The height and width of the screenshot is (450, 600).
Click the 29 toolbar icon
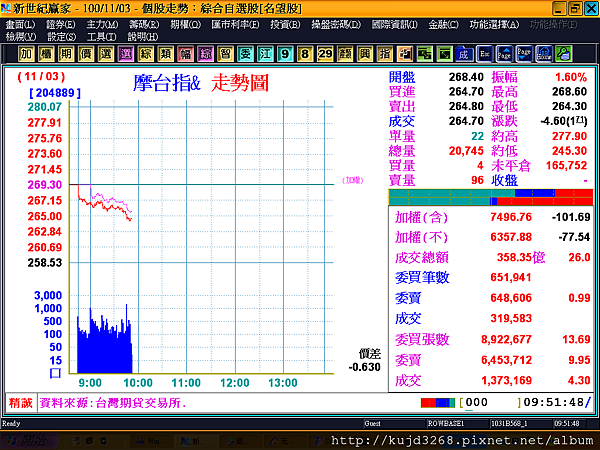point(325,54)
